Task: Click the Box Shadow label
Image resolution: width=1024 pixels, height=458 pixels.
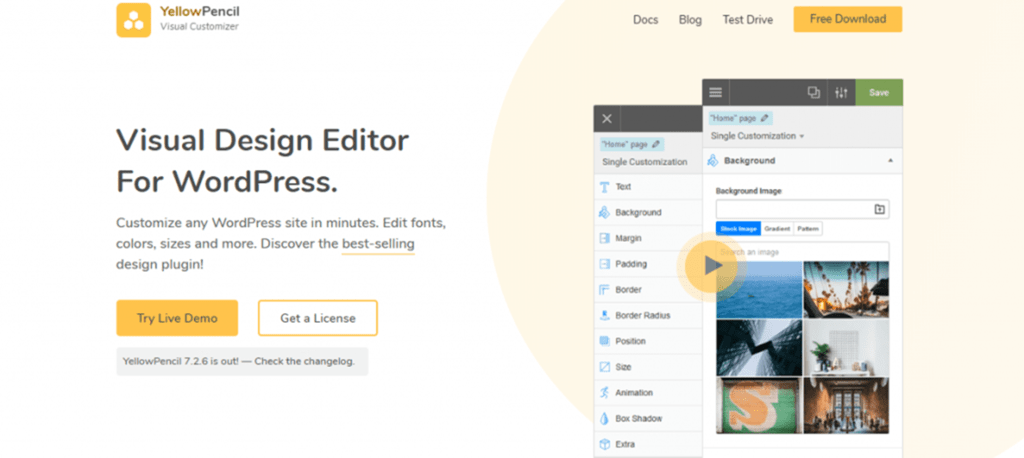Action: [639, 419]
